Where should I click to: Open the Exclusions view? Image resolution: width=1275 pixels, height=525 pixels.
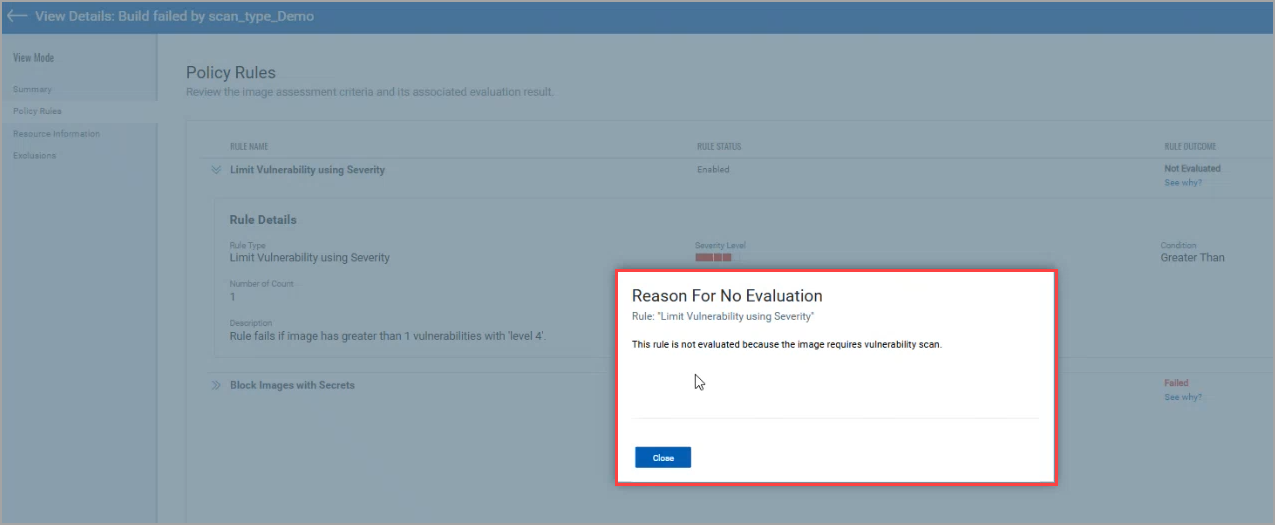pos(35,155)
